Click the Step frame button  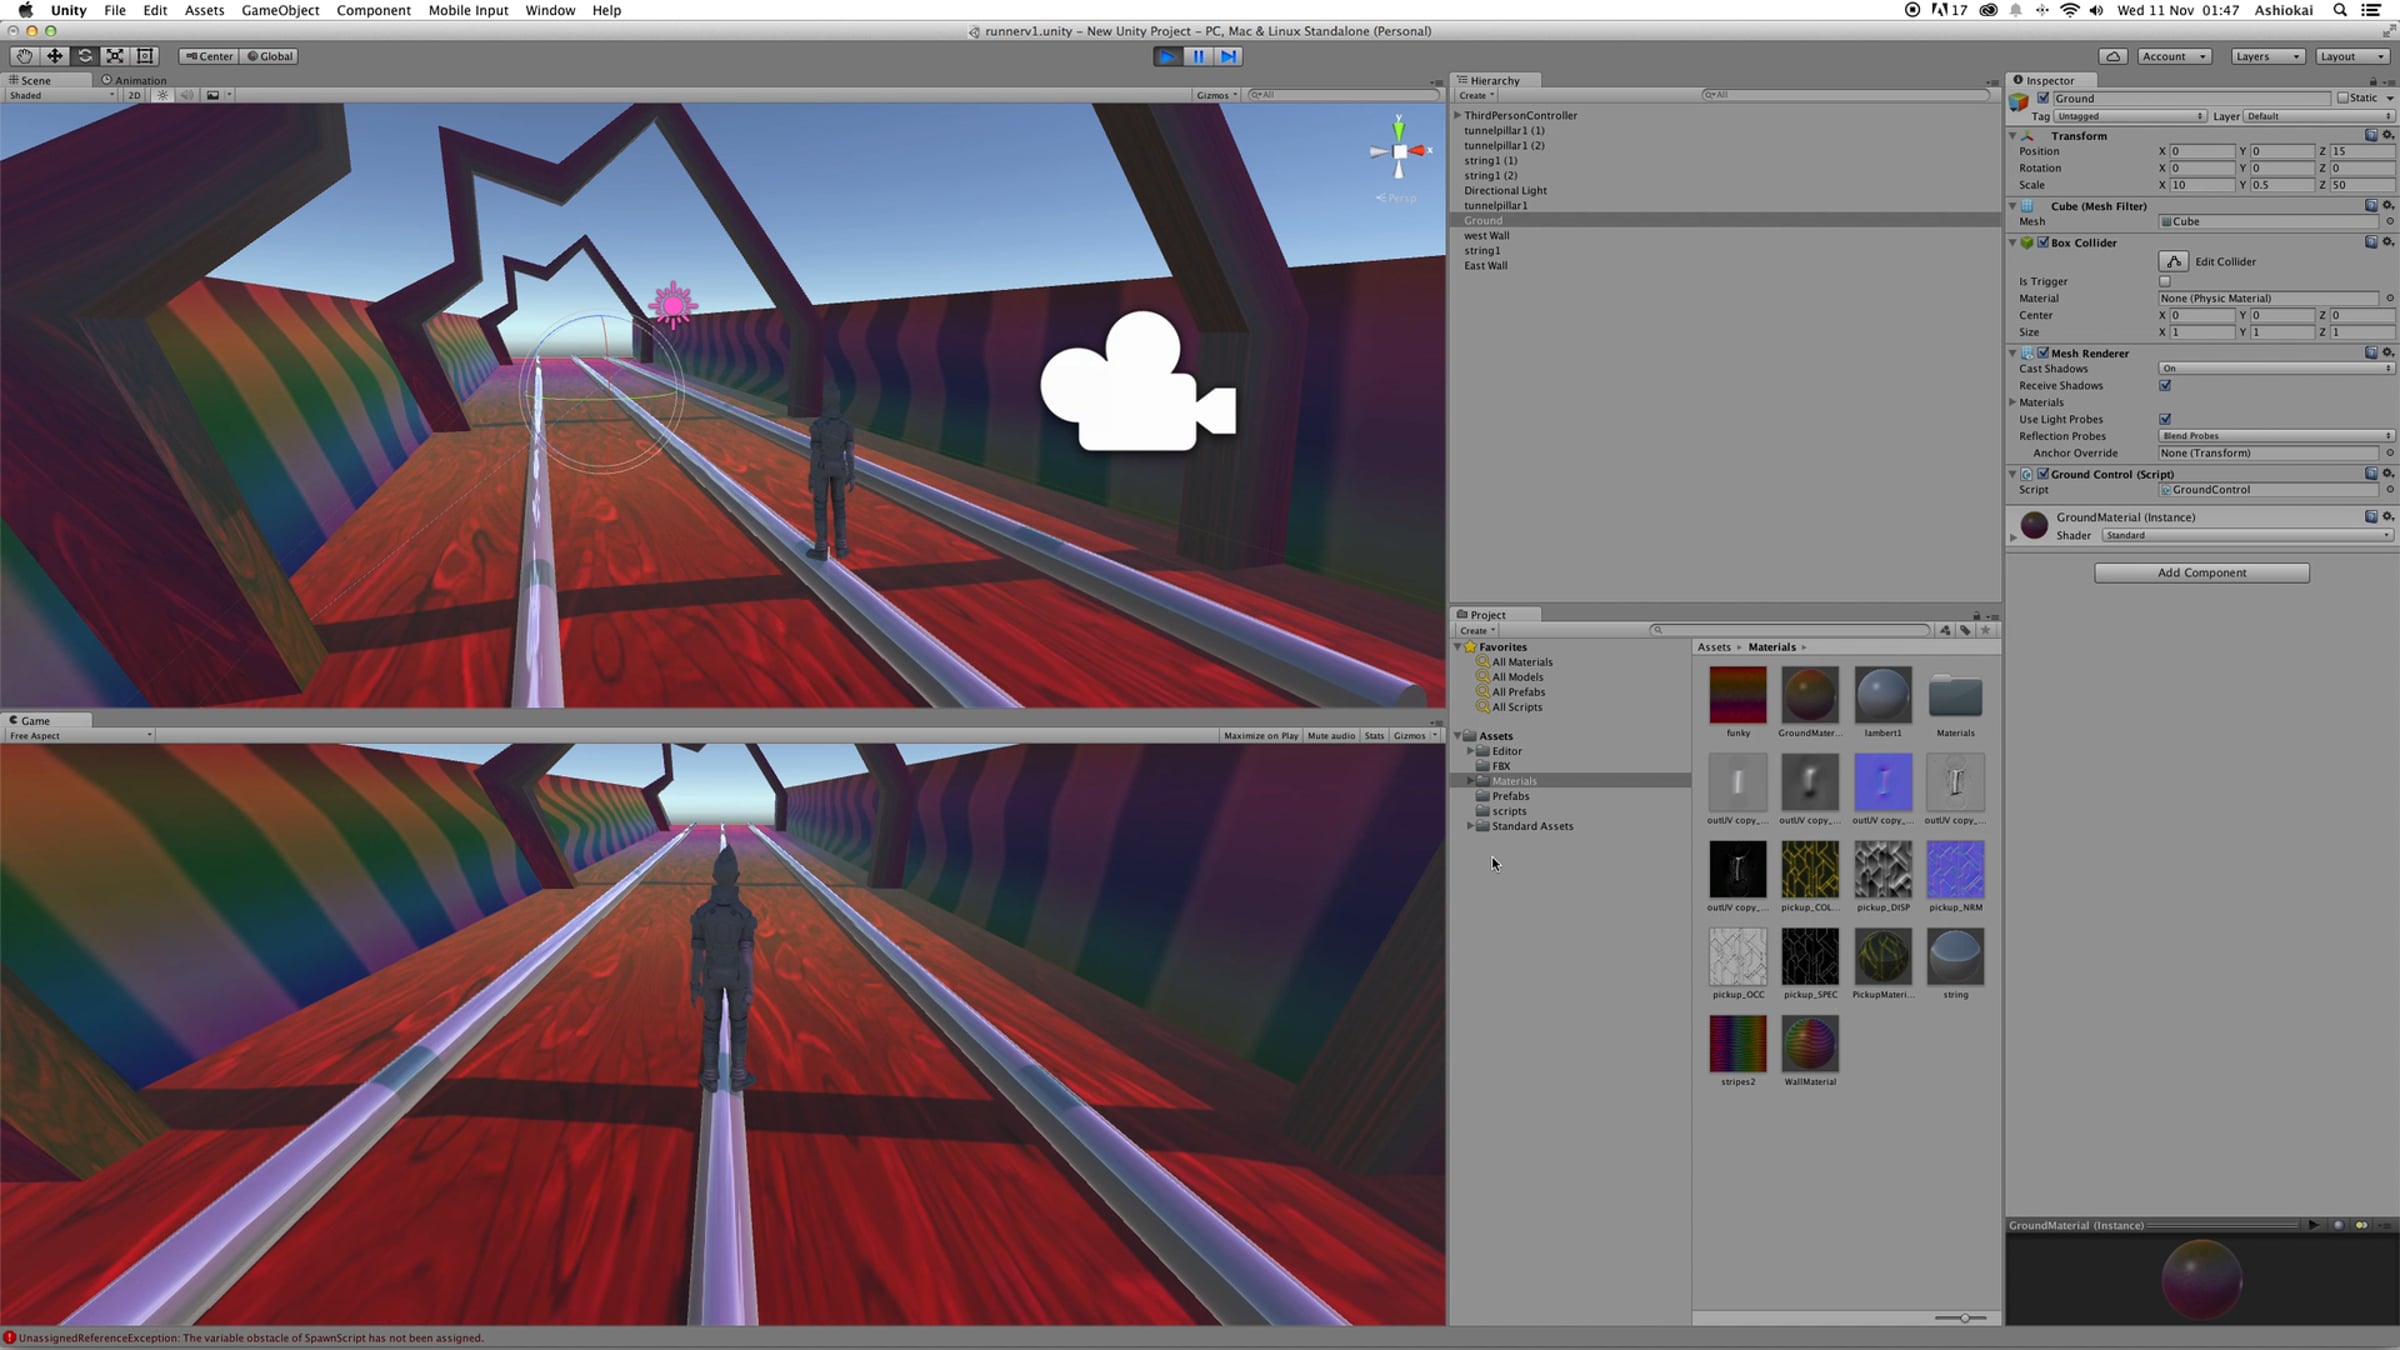[x=1229, y=56]
